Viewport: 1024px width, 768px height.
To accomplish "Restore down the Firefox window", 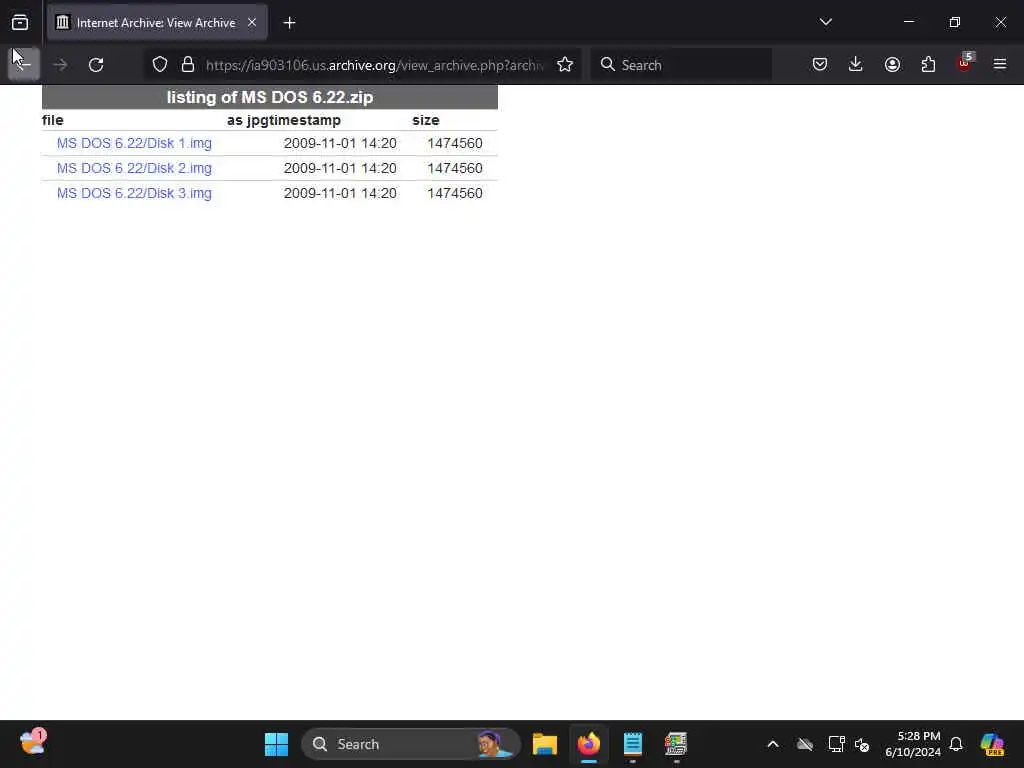I will (955, 22).
